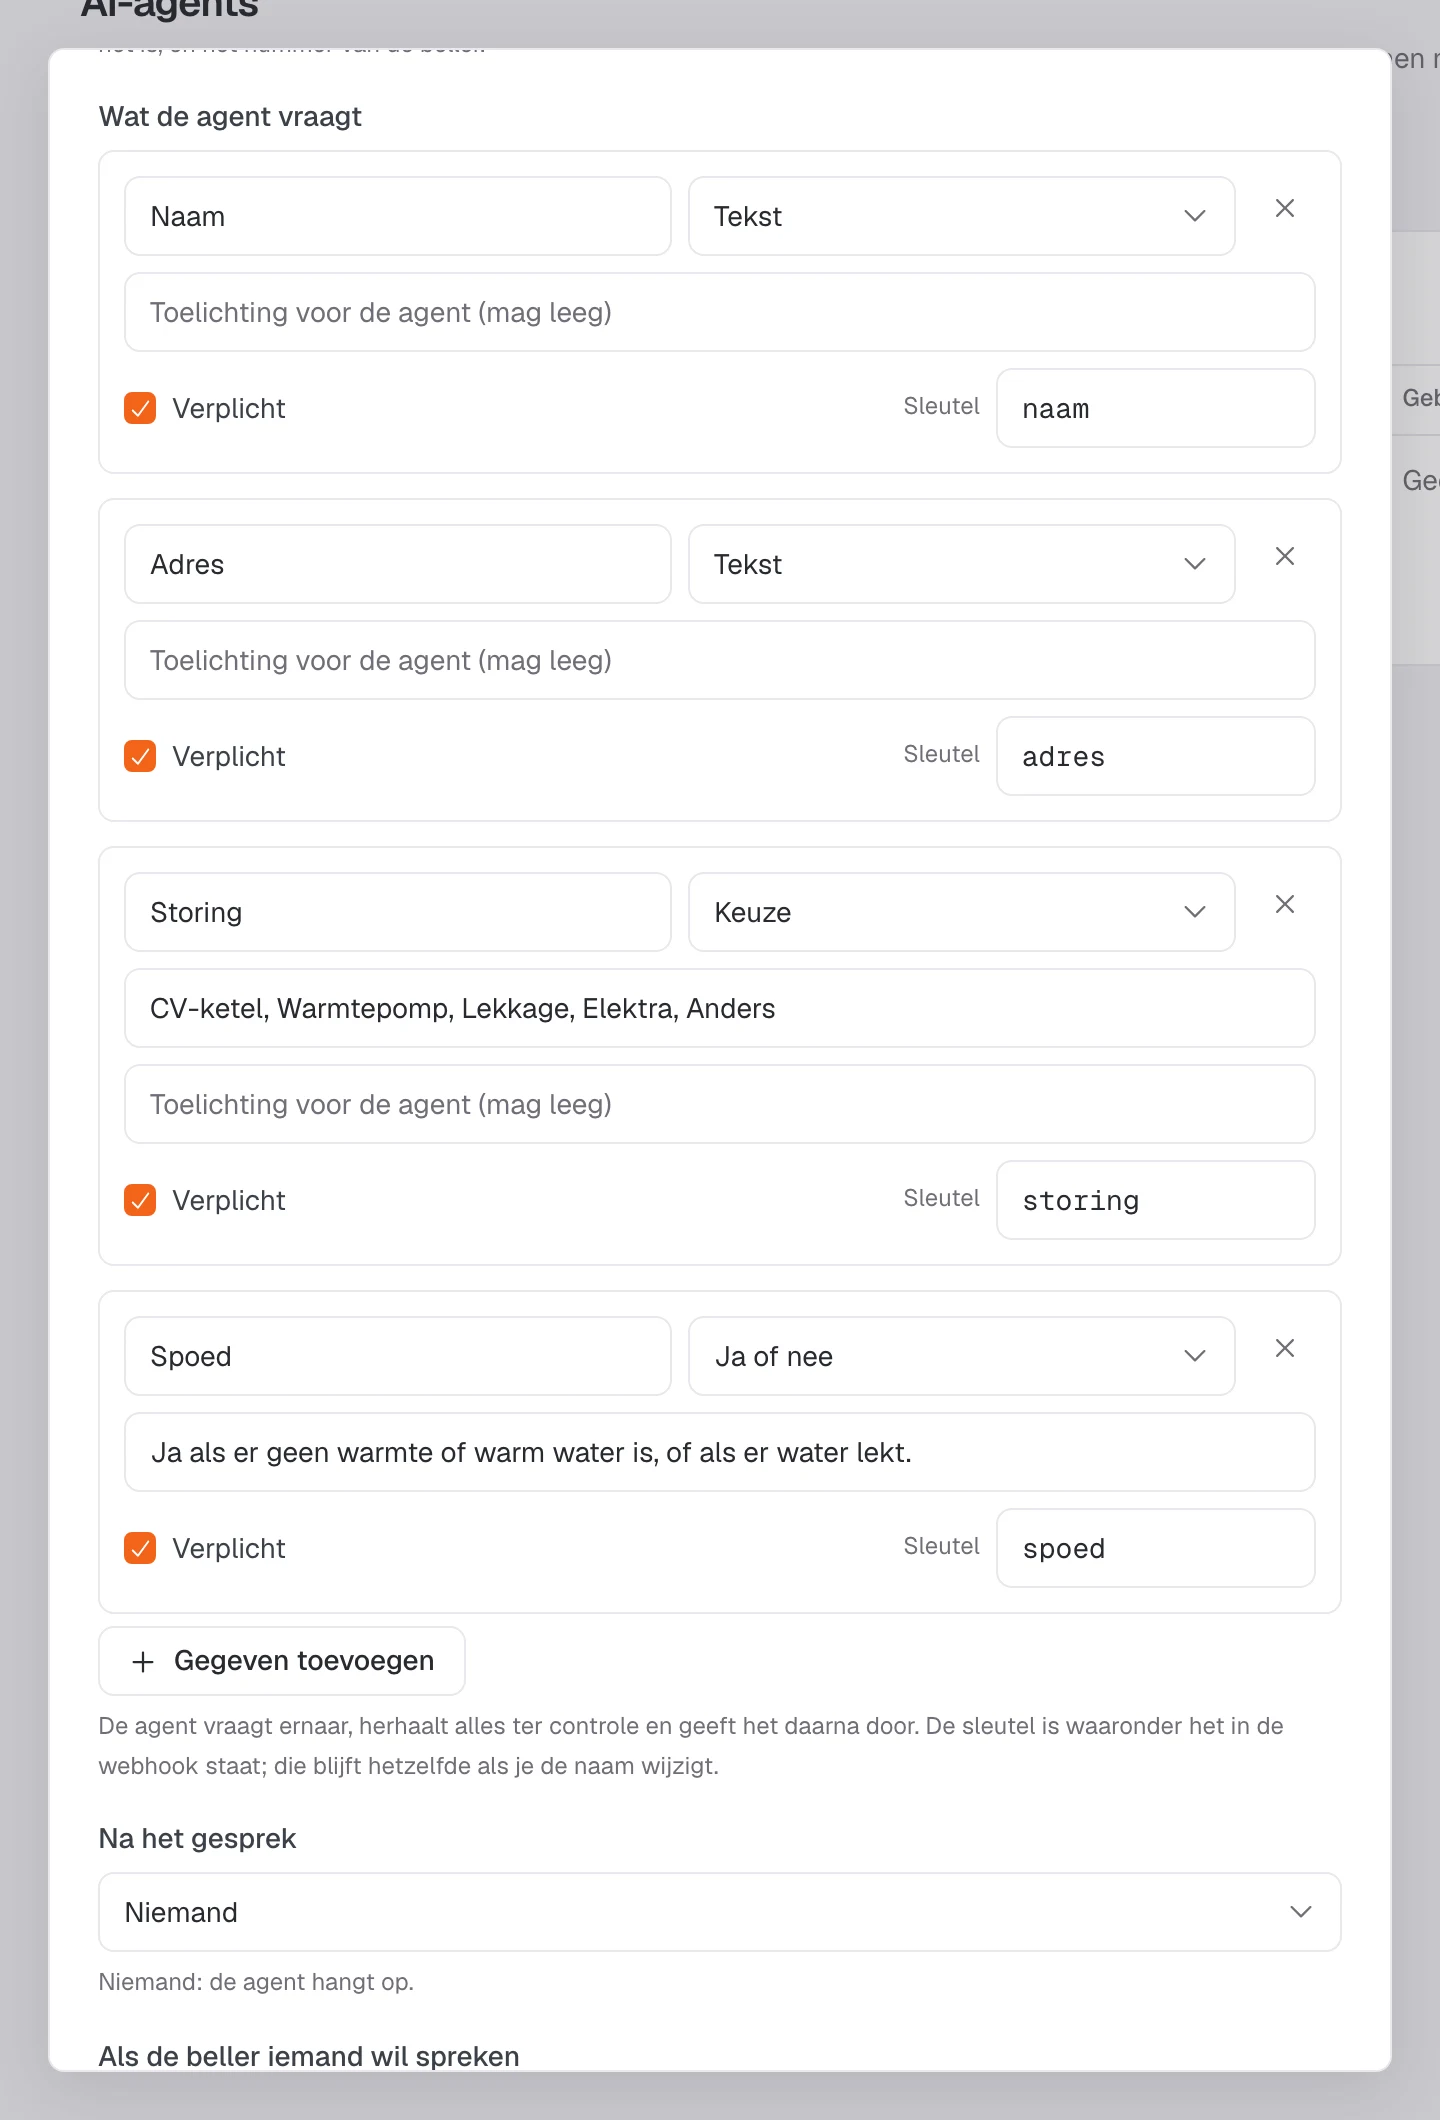Click the Sleutel label in the Spoed card

tap(941, 1546)
